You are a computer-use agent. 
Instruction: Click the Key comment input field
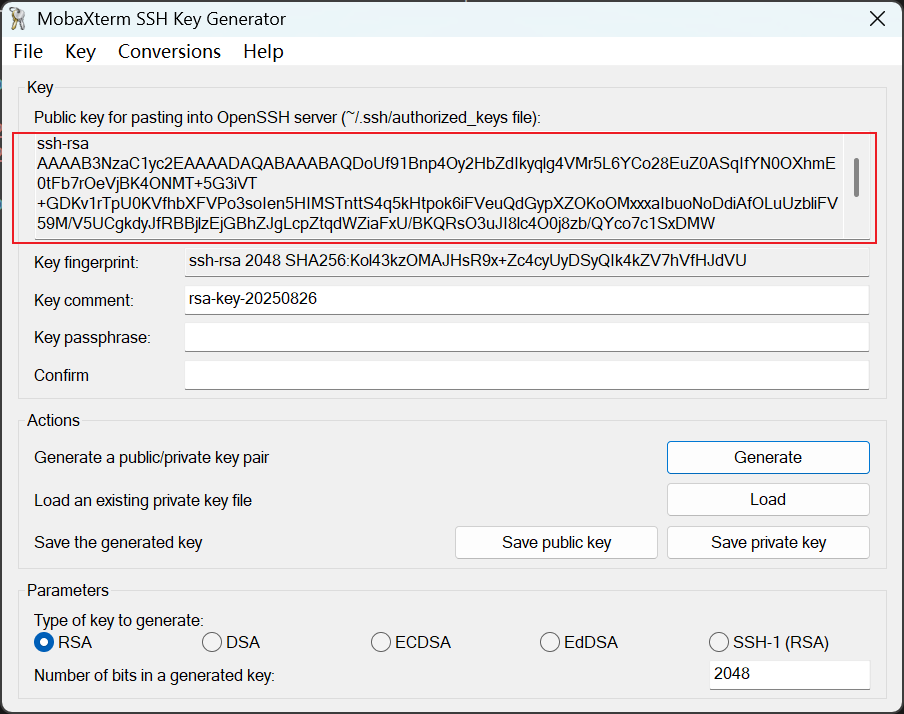pyautogui.click(x=526, y=299)
